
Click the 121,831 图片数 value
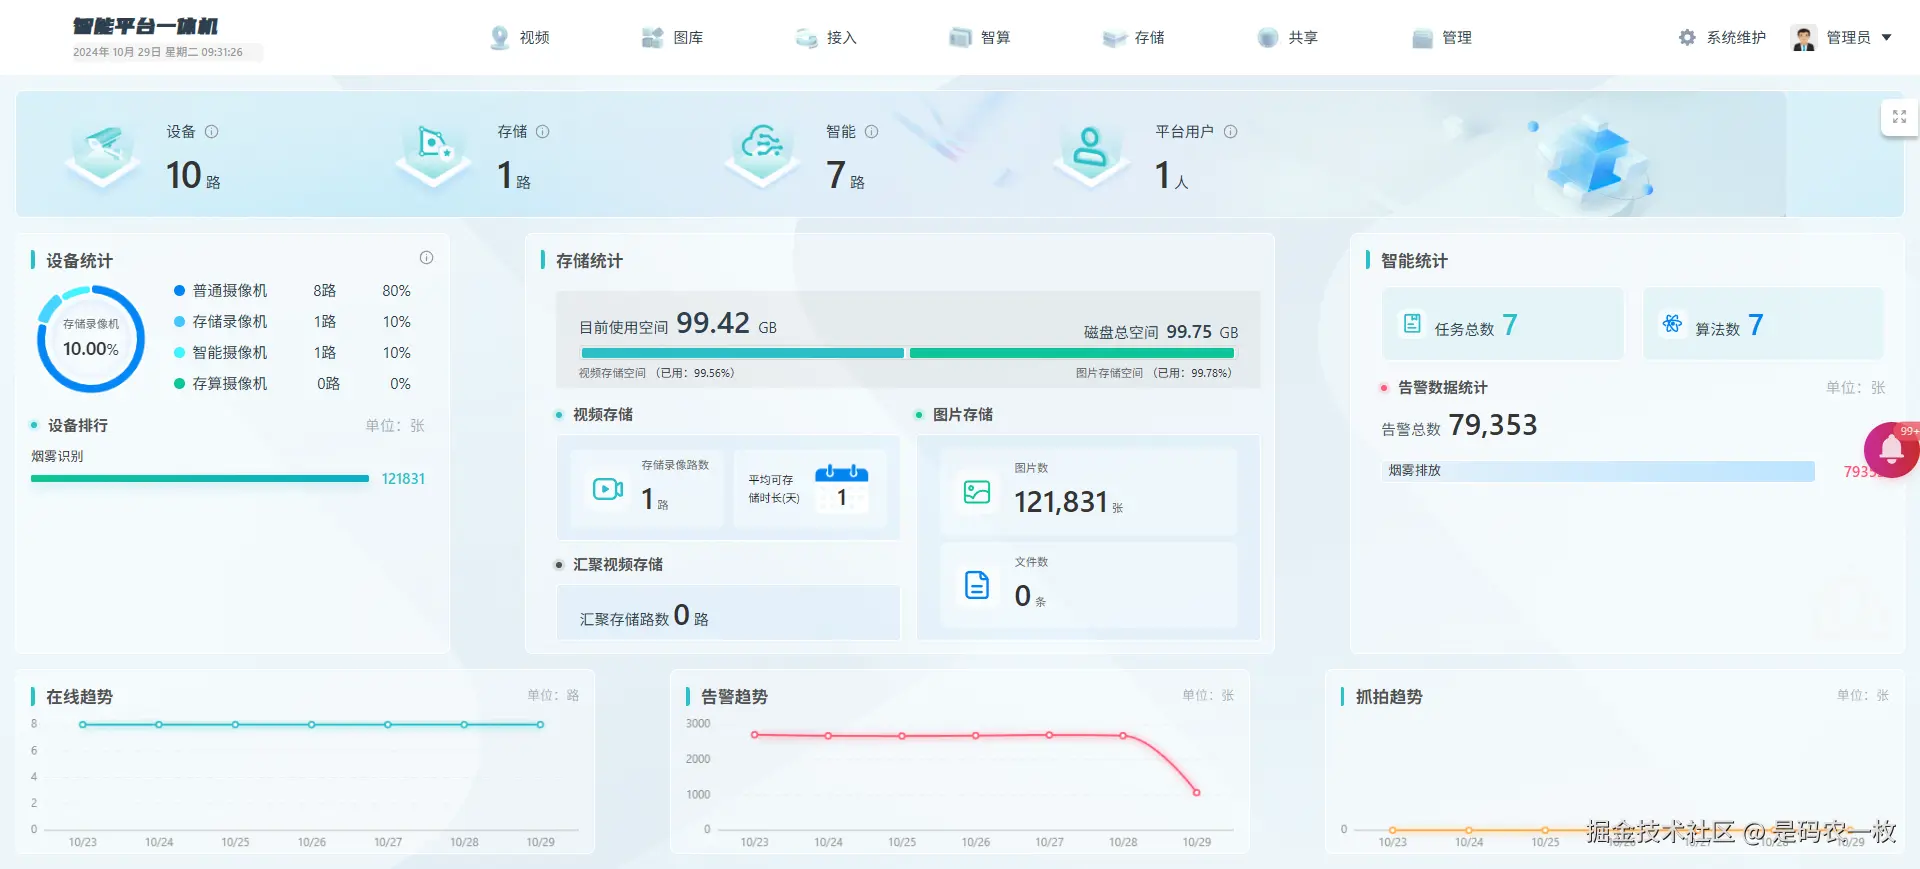coord(1061,502)
